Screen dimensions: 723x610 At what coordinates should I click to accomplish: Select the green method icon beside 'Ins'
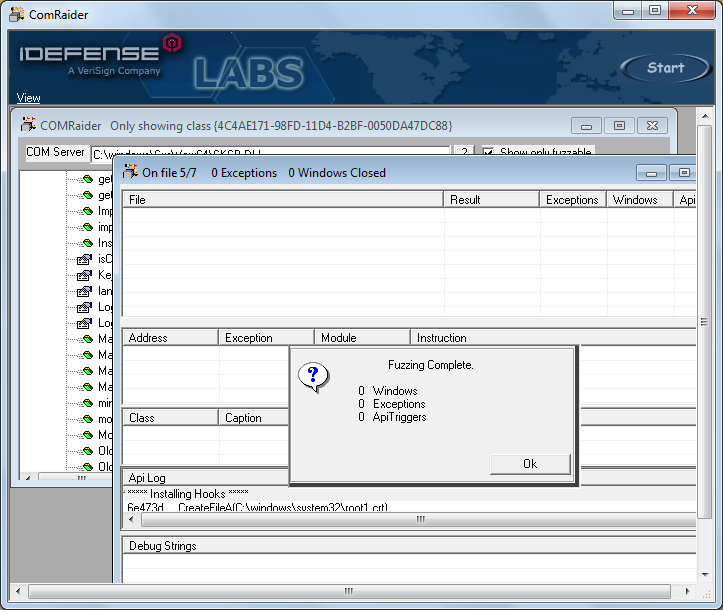tap(86, 243)
